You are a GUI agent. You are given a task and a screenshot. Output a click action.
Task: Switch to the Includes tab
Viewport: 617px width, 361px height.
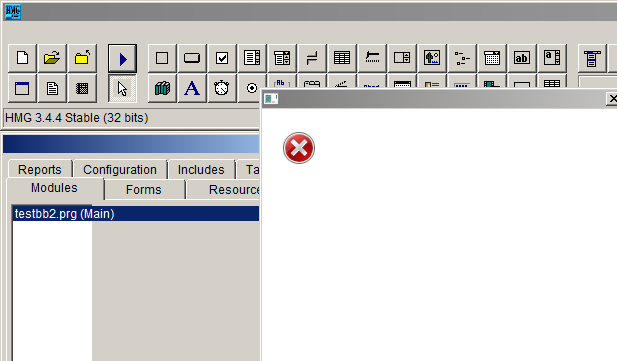pos(201,170)
